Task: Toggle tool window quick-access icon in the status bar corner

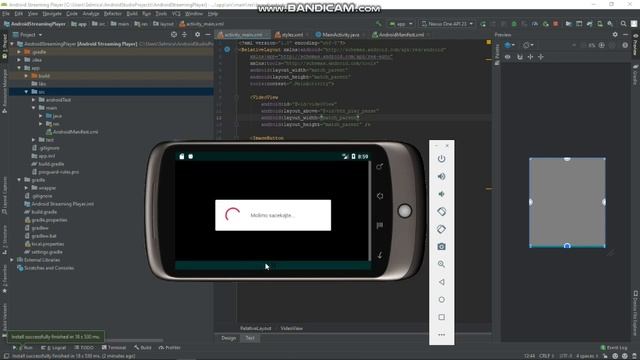Action: click(6, 356)
